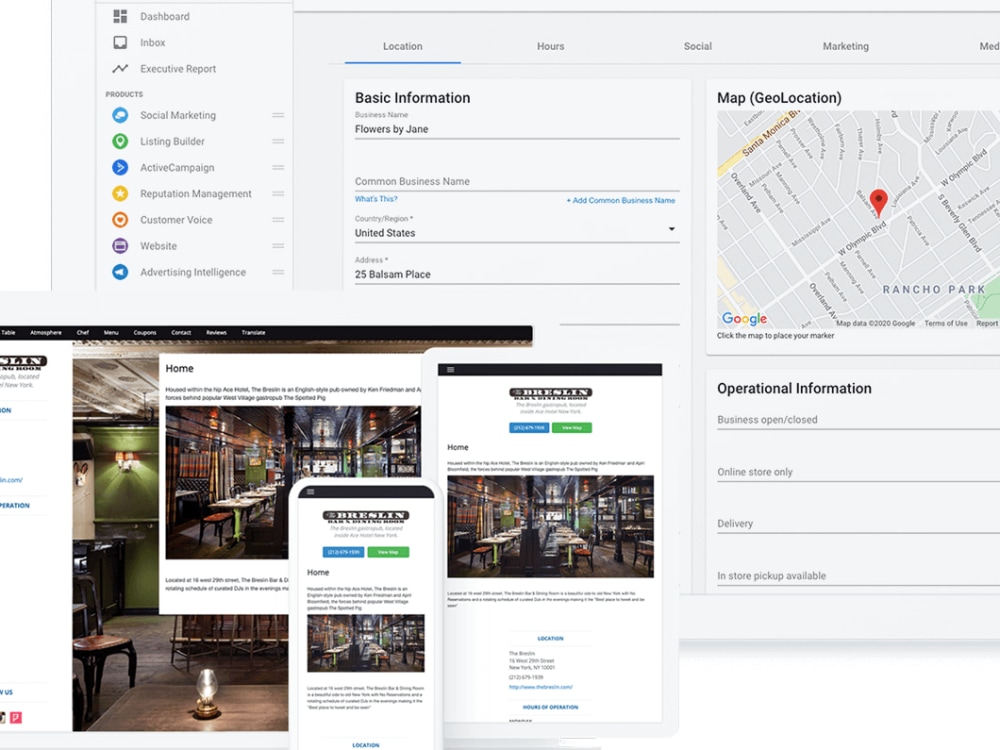
Task: Open the ActiveCampaign blue arrow icon
Action: click(x=120, y=167)
